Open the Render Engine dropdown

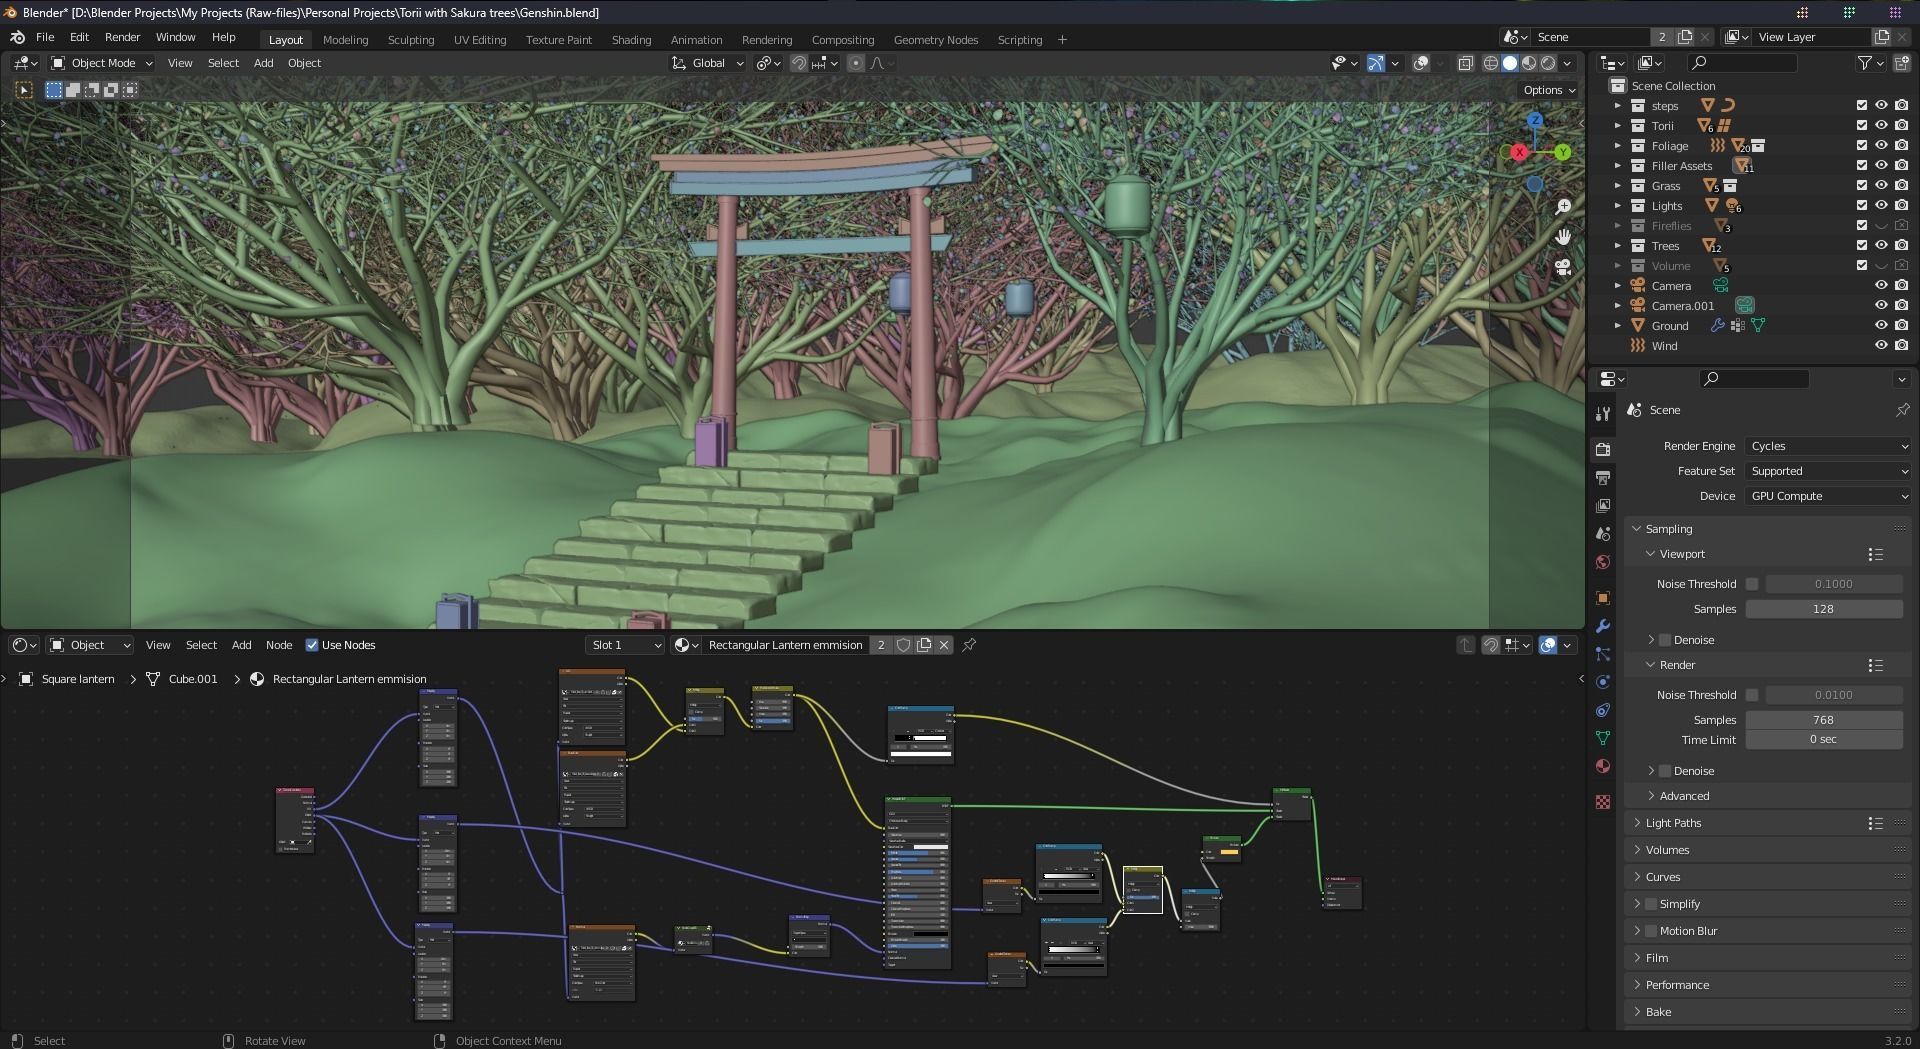tap(1828, 446)
